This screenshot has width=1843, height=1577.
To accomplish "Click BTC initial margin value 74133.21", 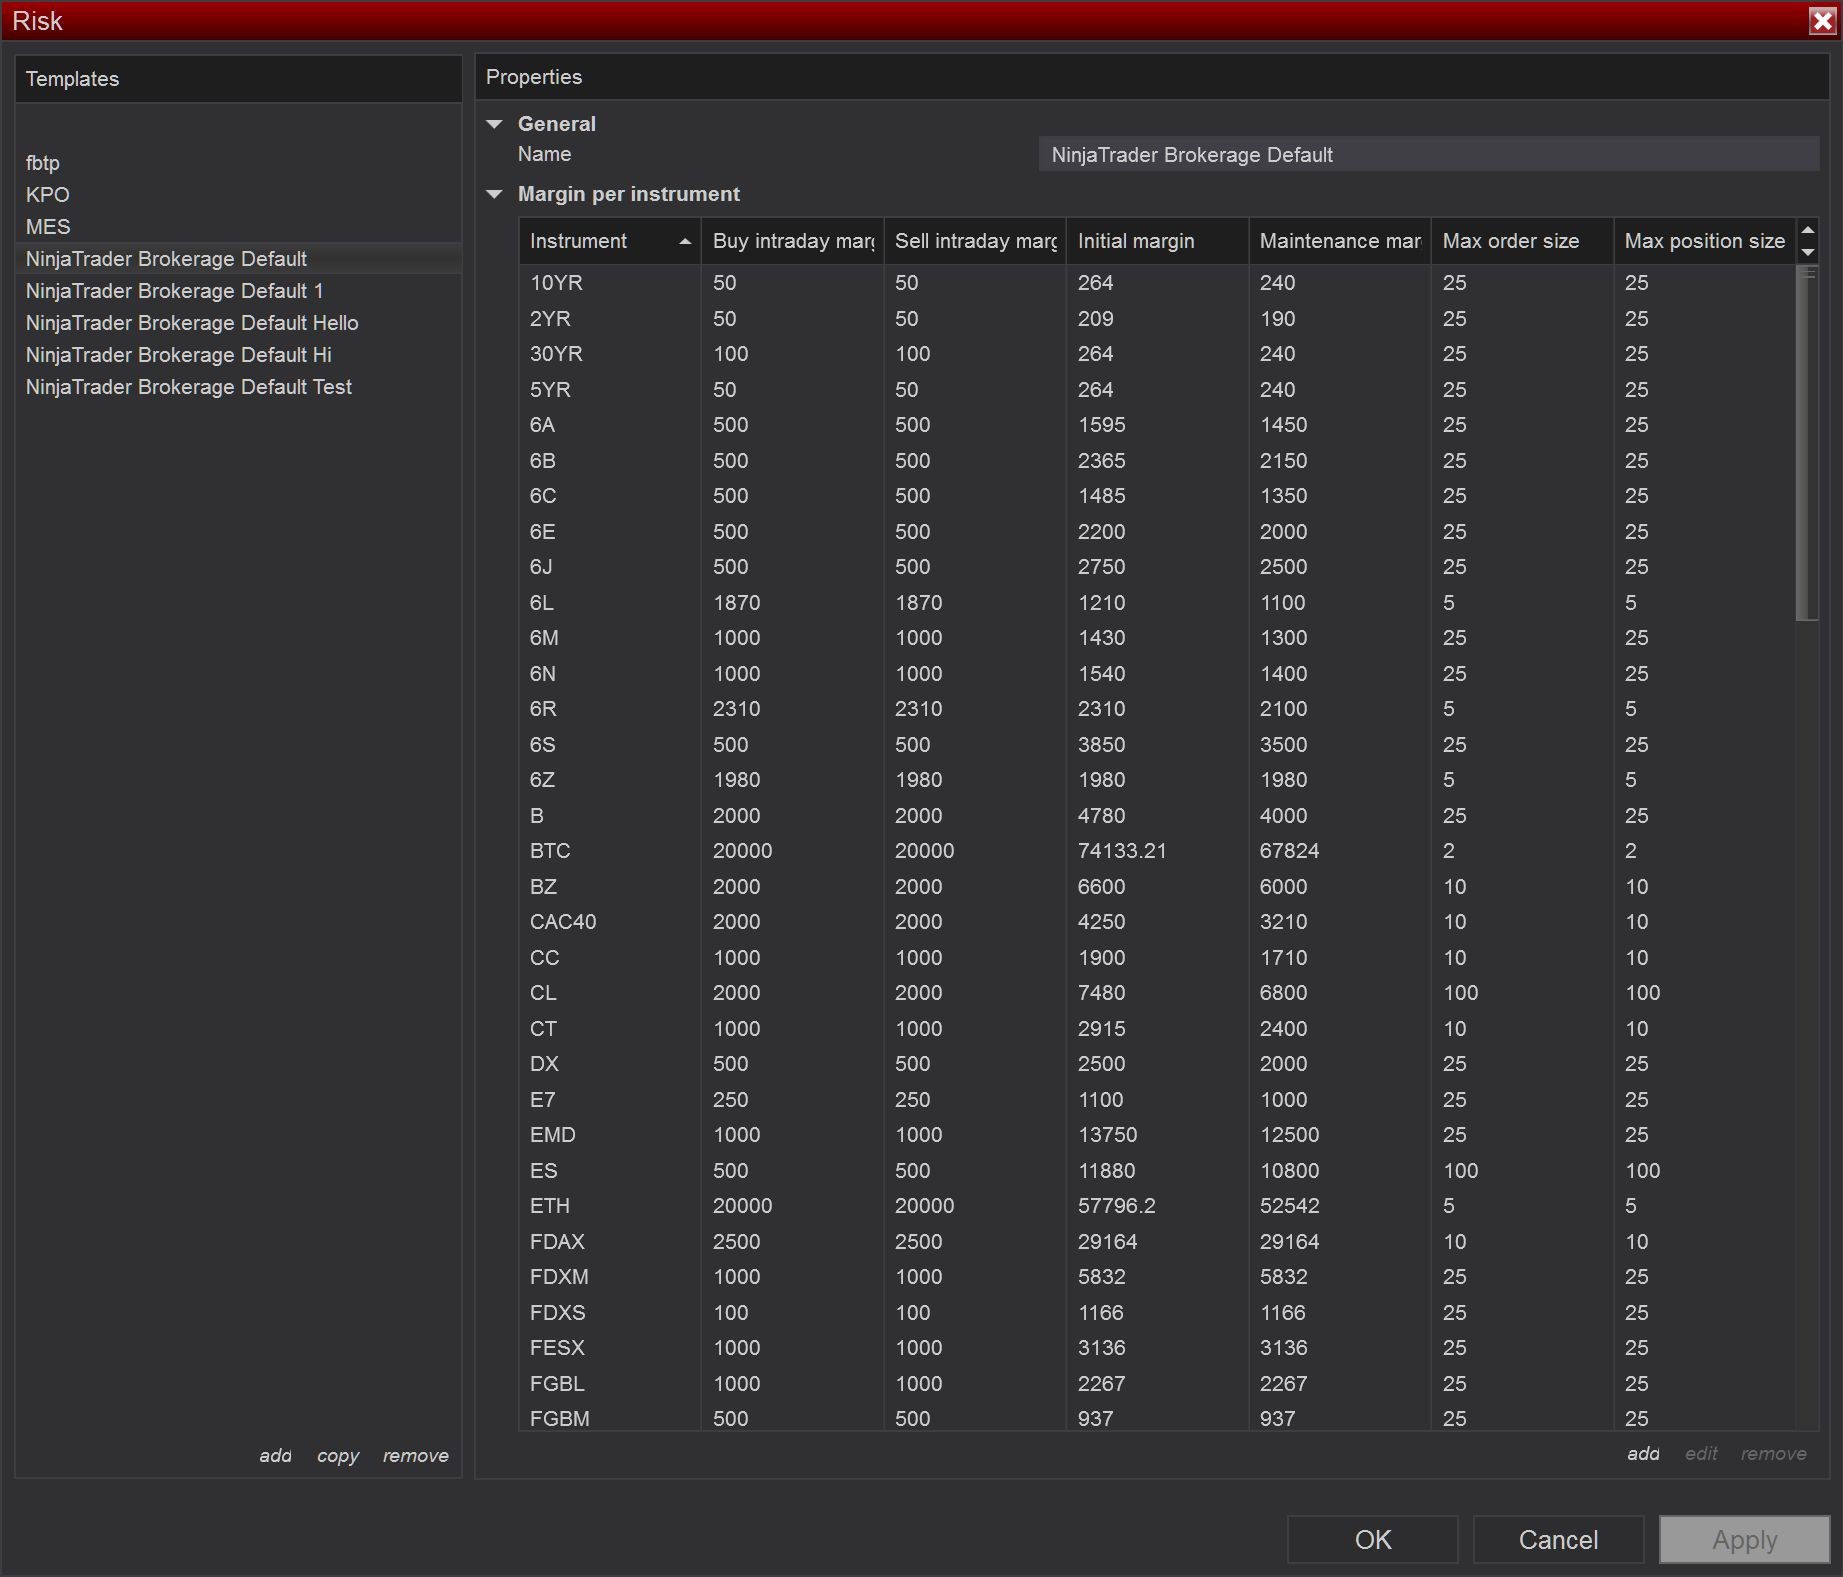I will [1122, 851].
